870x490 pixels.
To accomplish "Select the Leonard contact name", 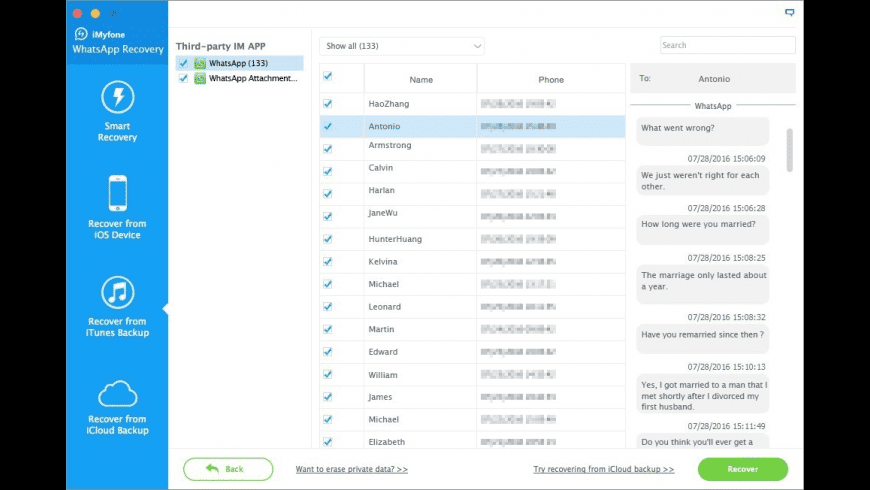I will (385, 307).
